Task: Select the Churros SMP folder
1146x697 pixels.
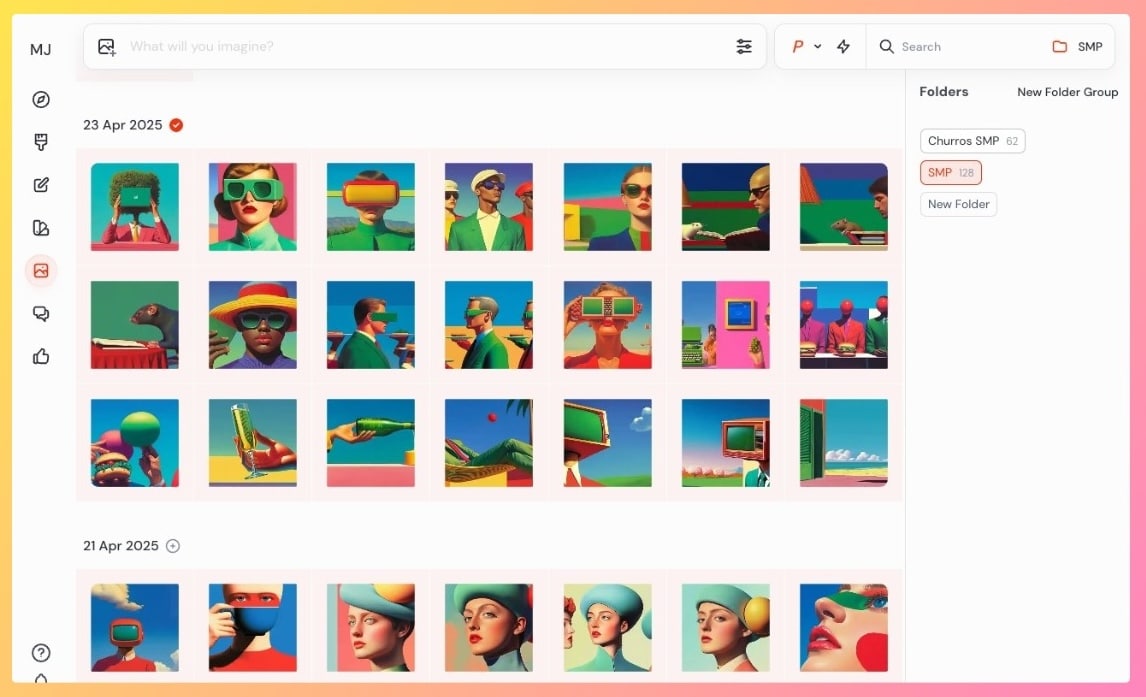Action: pyautogui.click(x=972, y=141)
